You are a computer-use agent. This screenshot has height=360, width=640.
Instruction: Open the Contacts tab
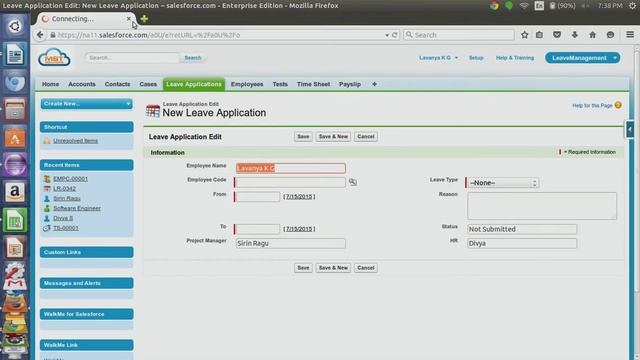point(118,84)
